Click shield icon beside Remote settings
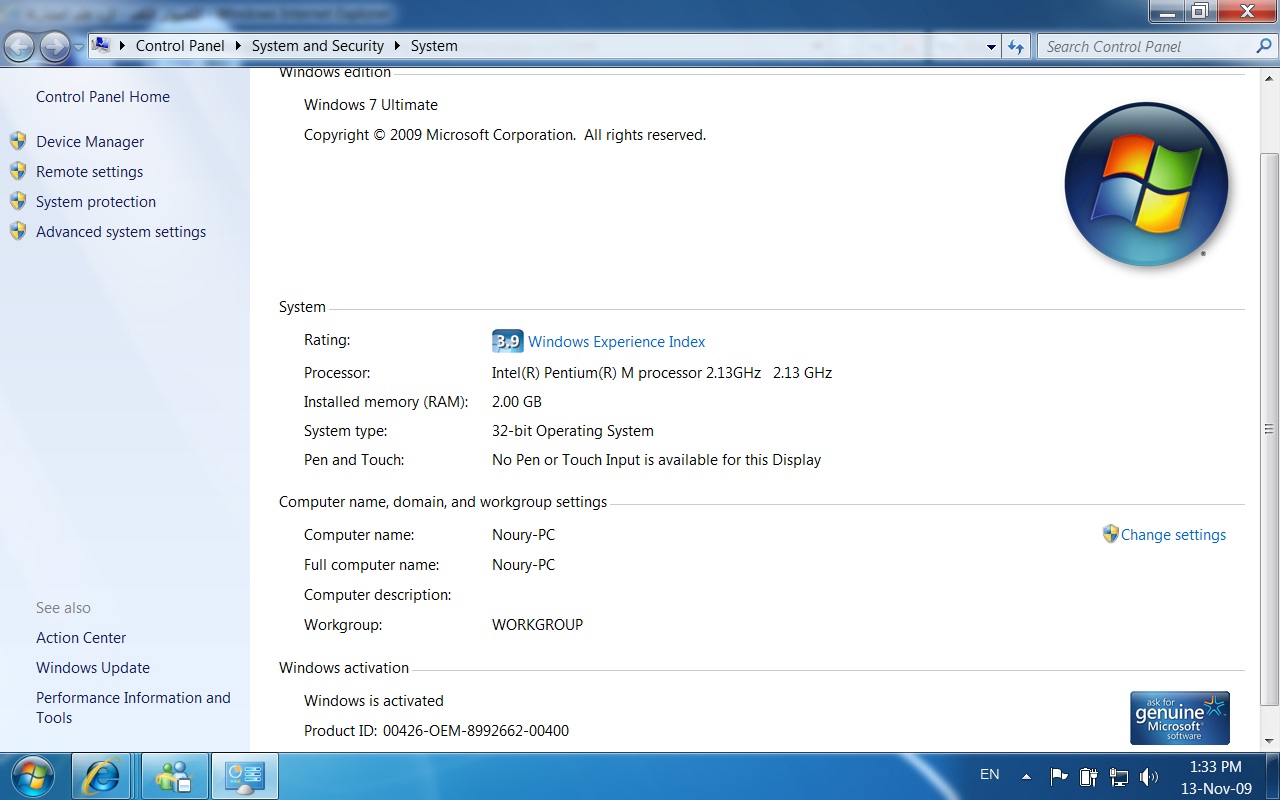Viewport: 1280px width, 800px height. point(18,171)
